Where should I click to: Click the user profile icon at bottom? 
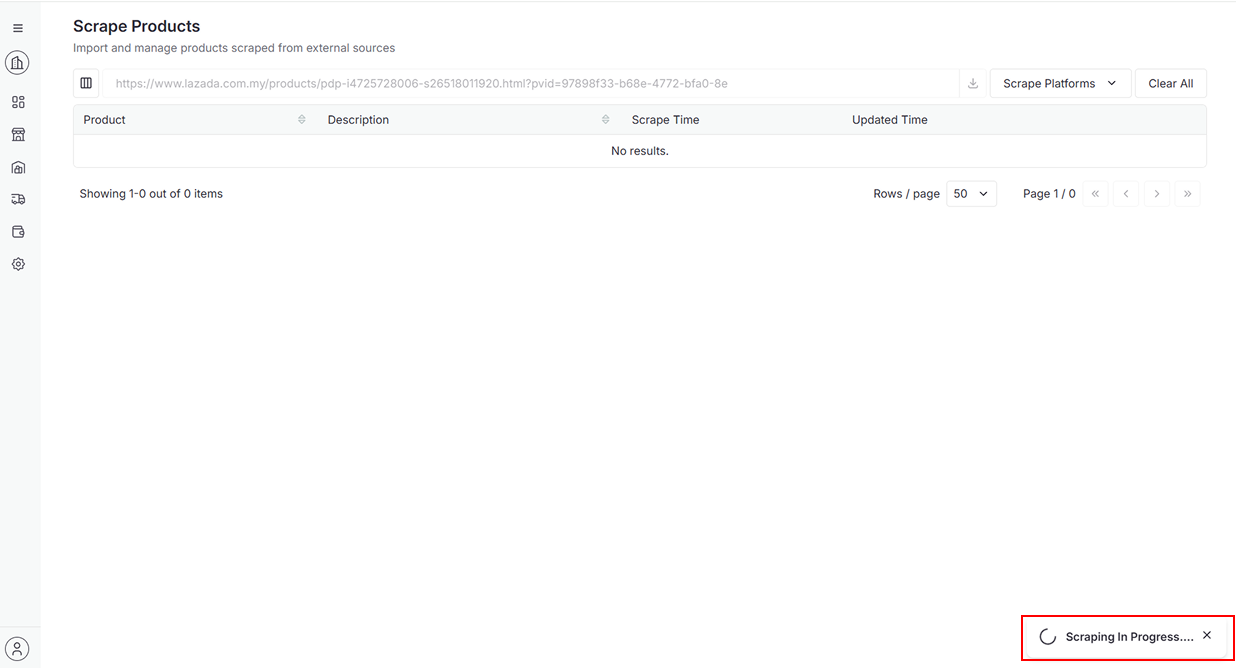pyautogui.click(x=17, y=648)
